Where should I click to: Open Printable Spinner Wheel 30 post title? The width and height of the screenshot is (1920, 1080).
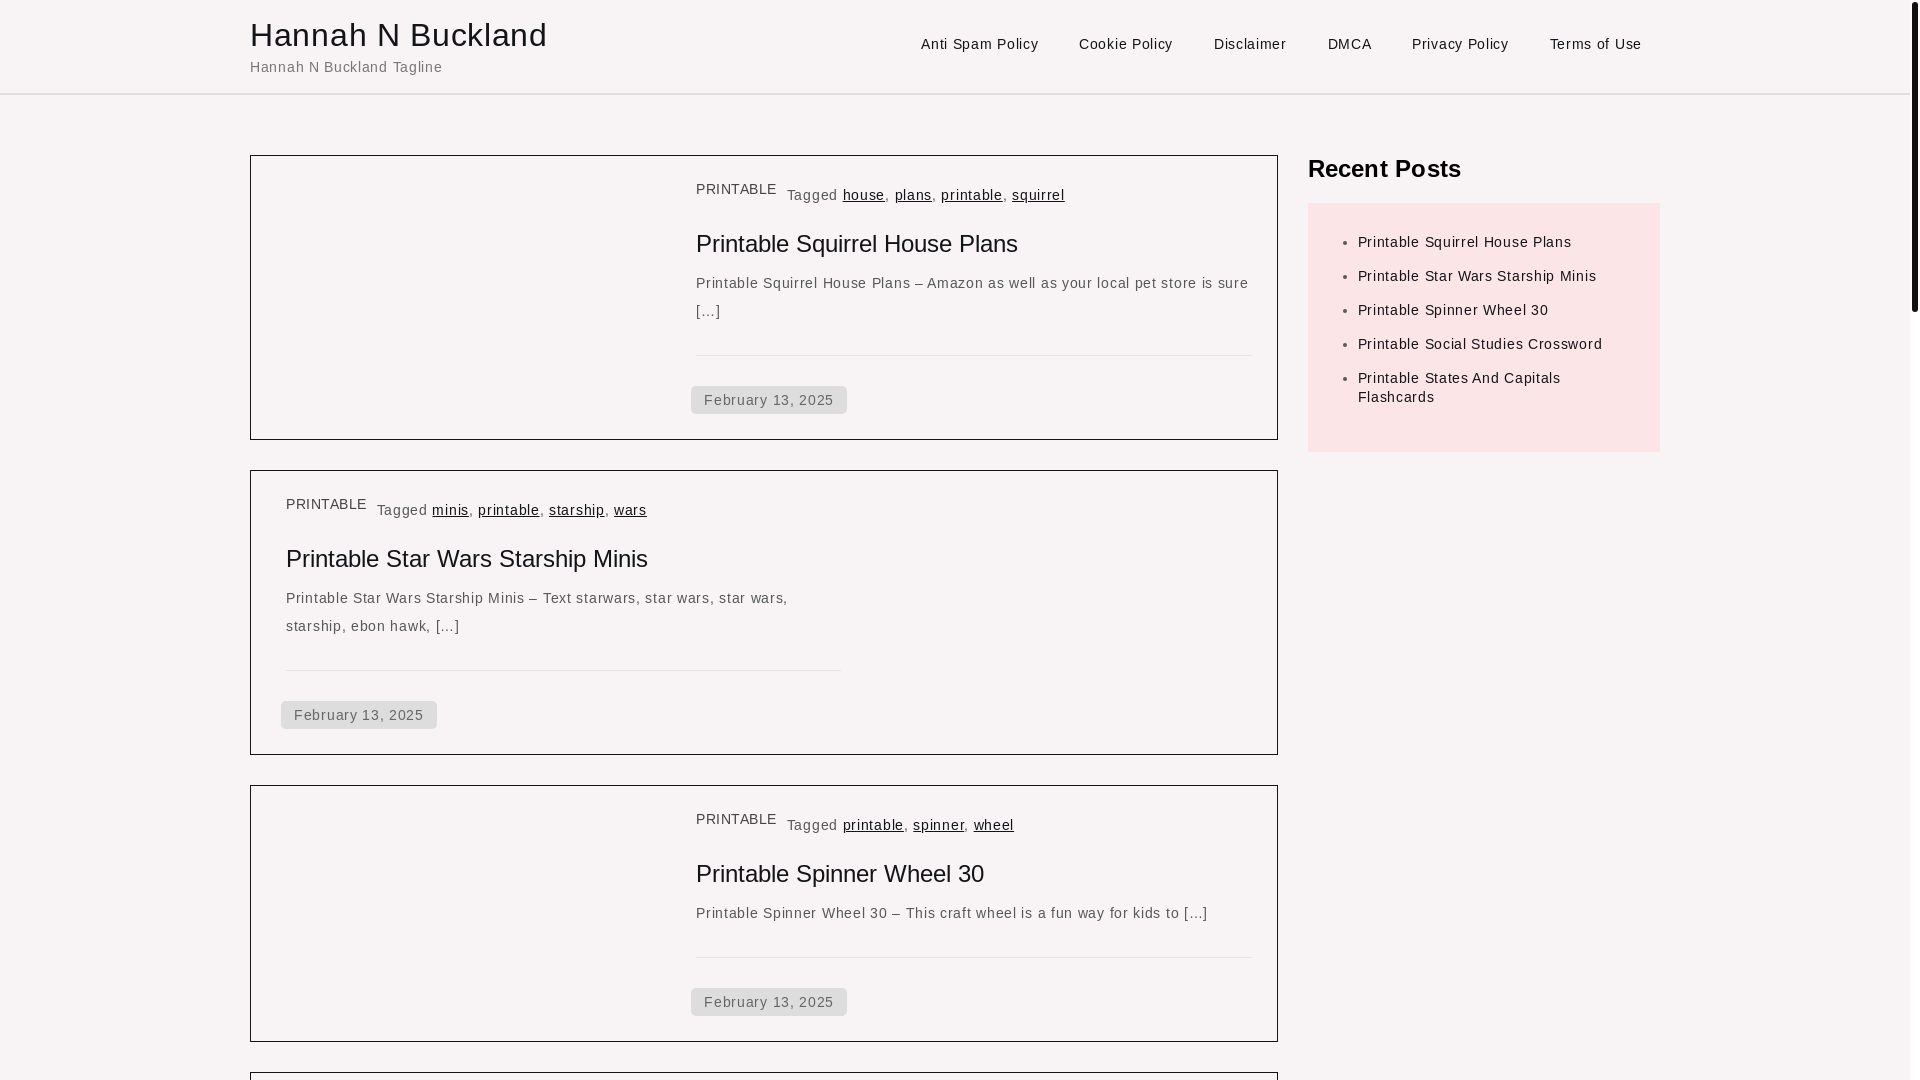(839, 874)
